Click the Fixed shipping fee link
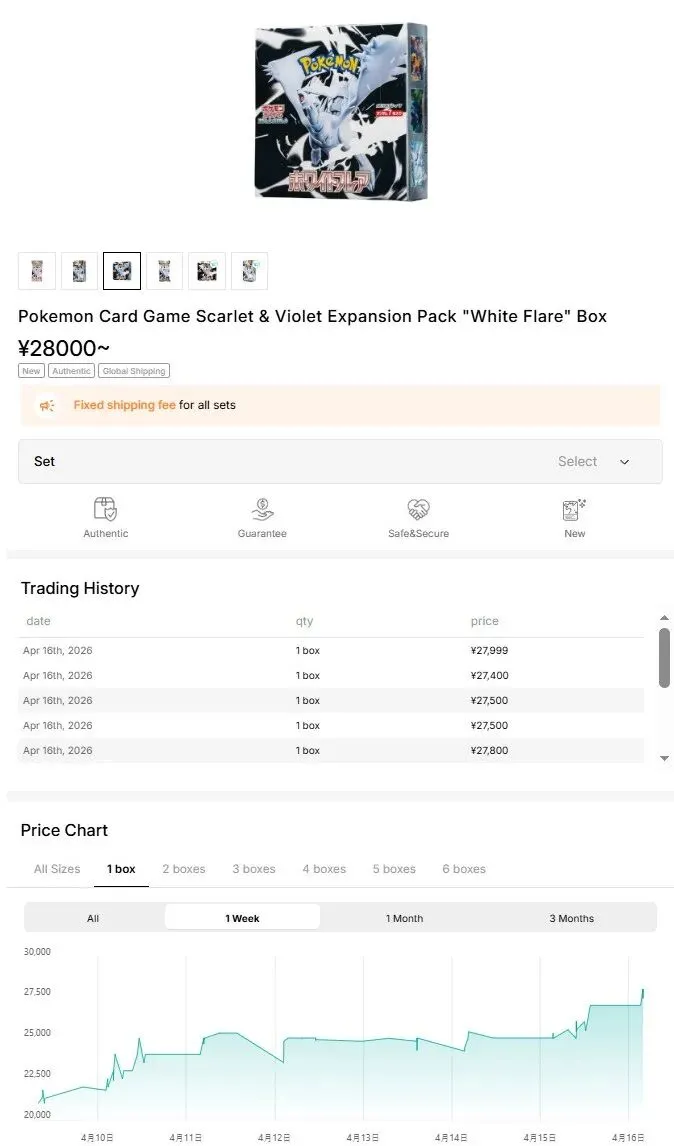 (x=124, y=405)
